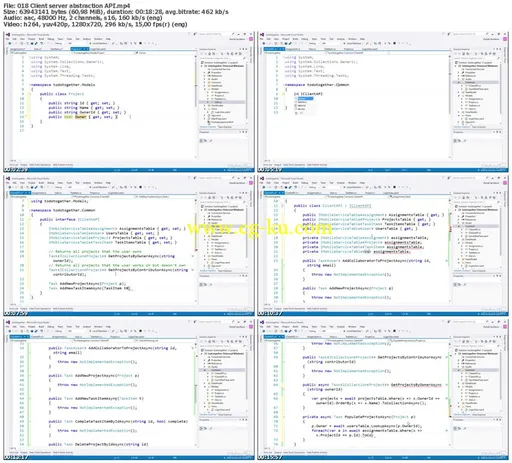This screenshot has width=512, height=463.
Task: Click 'CompleteTaskItemByIdAsync' line in fifth thumbnail
Action: tap(118, 421)
